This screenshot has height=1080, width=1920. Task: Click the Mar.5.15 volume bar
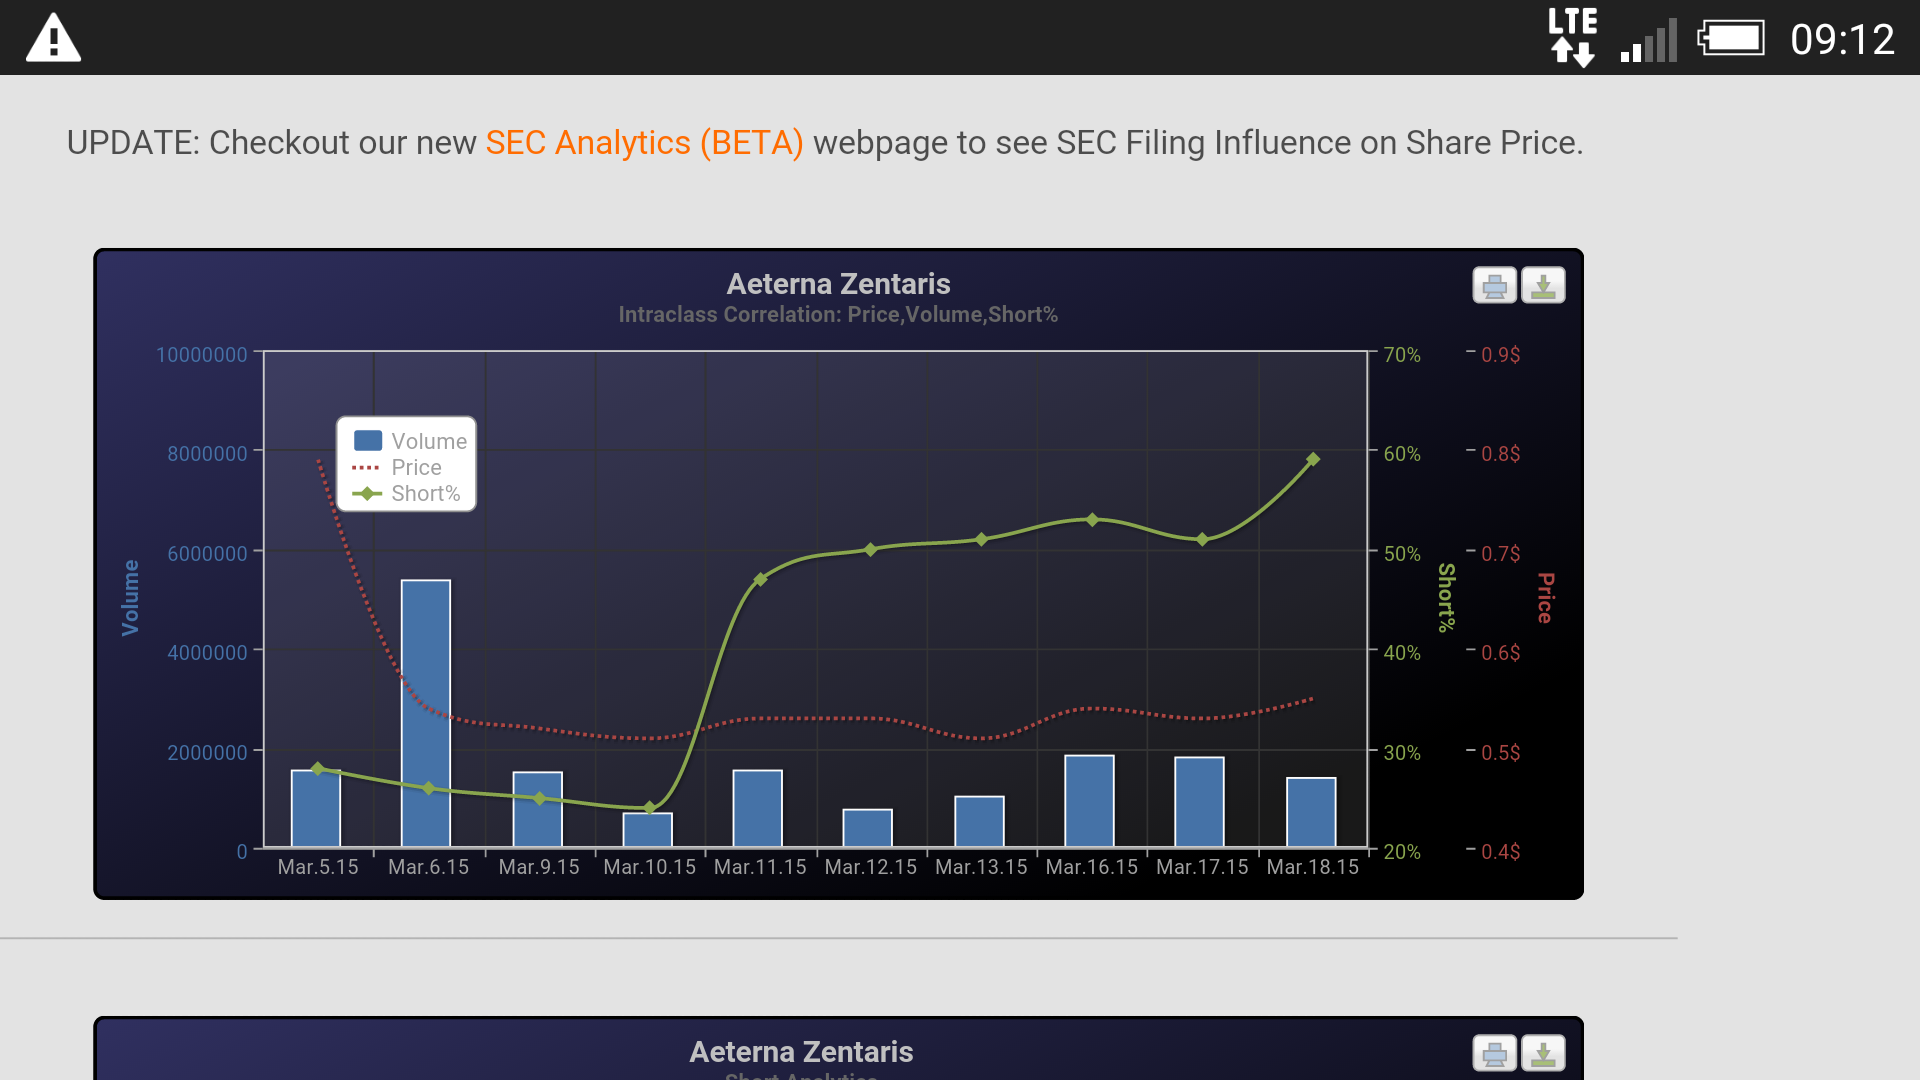[x=316, y=815]
